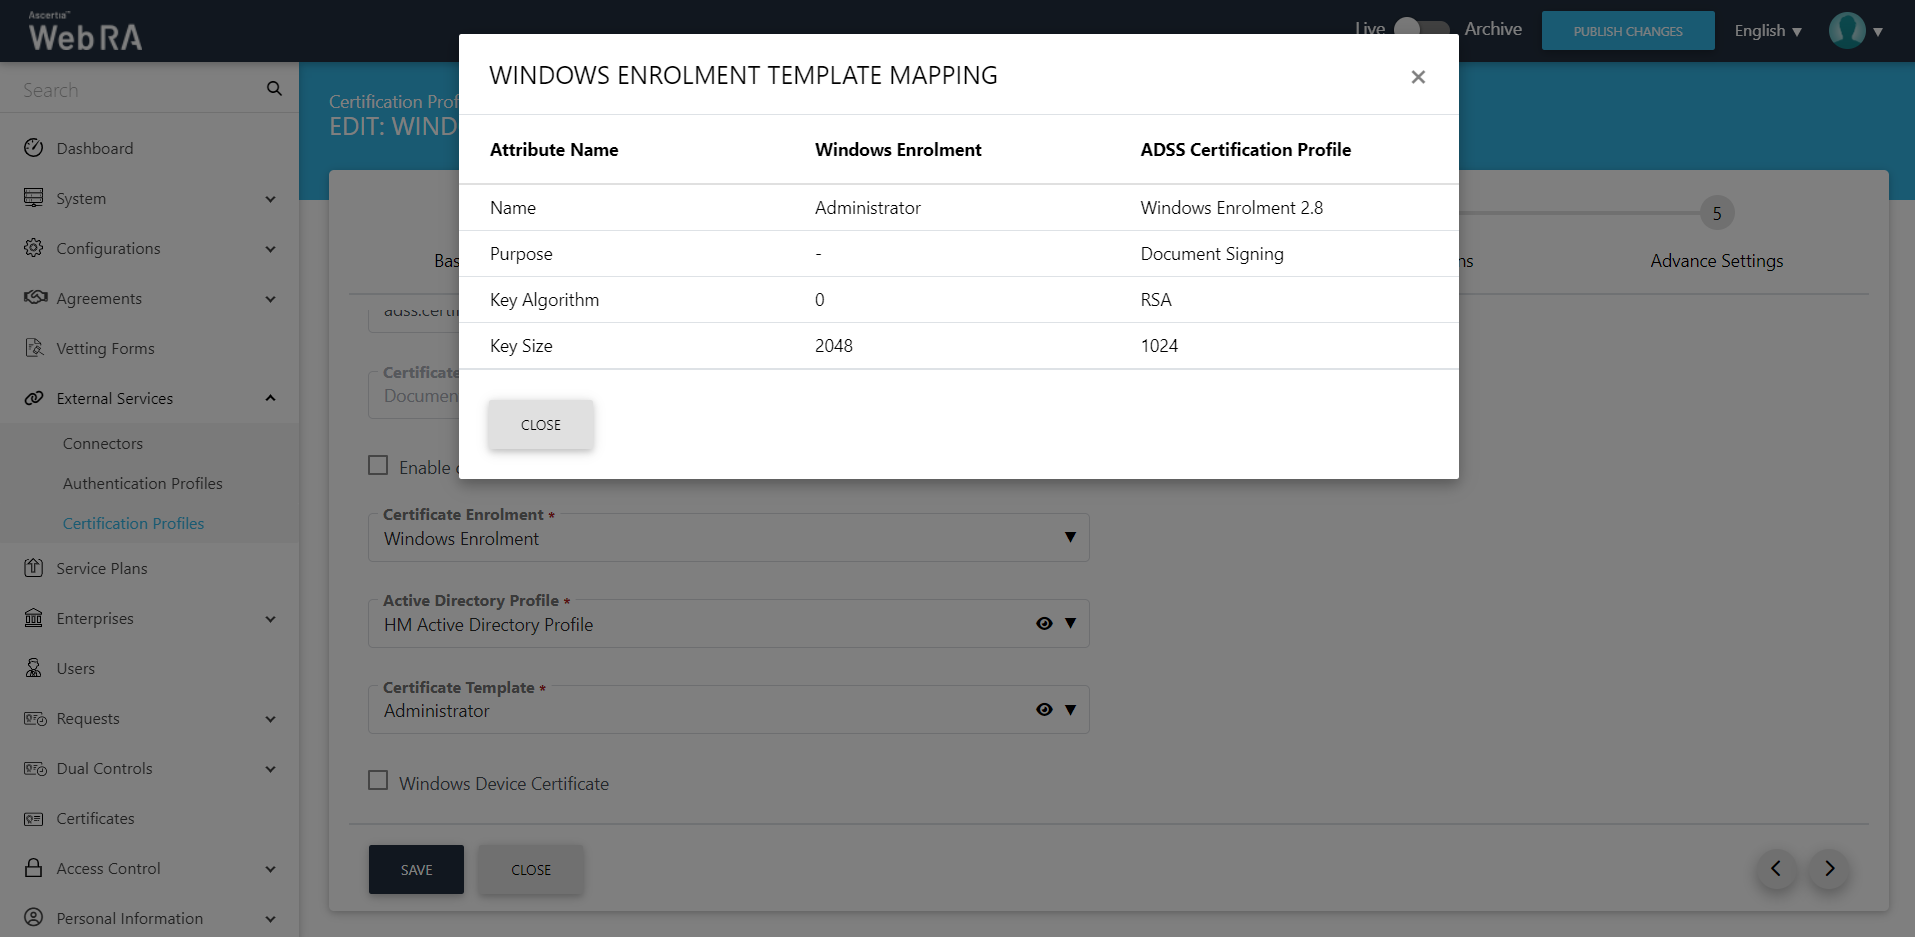Go to previous step with left arrow
This screenshot has height=937, width=1915.
[1776, 869]
